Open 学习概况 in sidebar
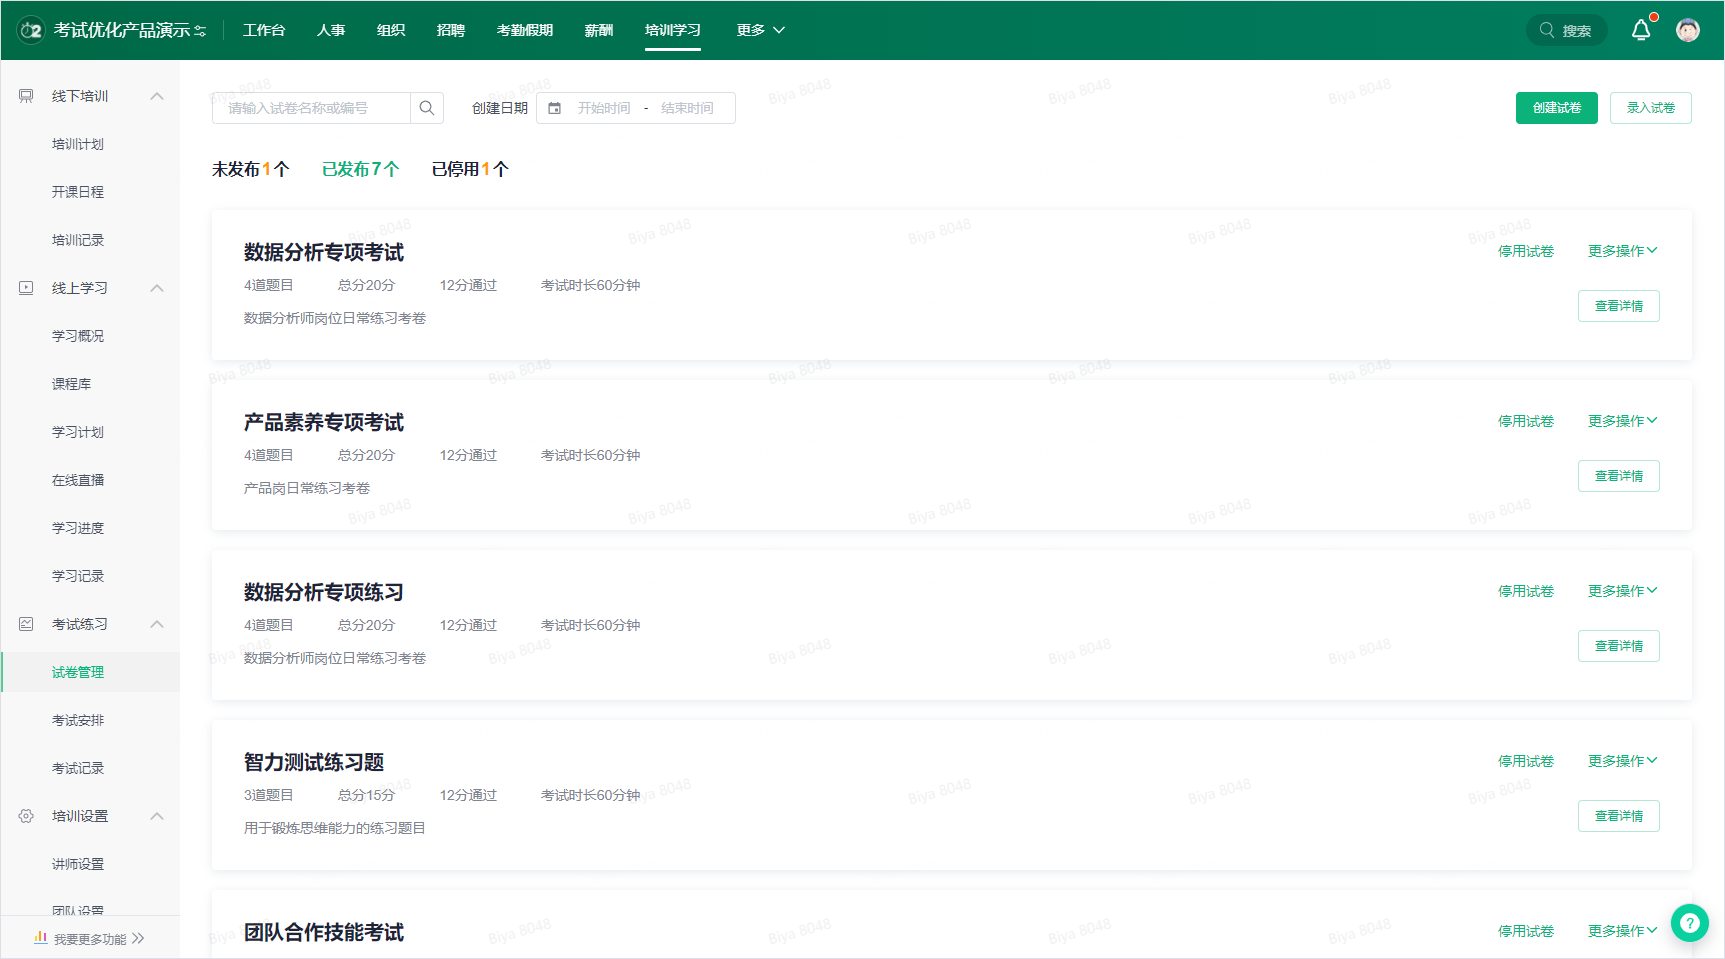 tap(78, 336)
